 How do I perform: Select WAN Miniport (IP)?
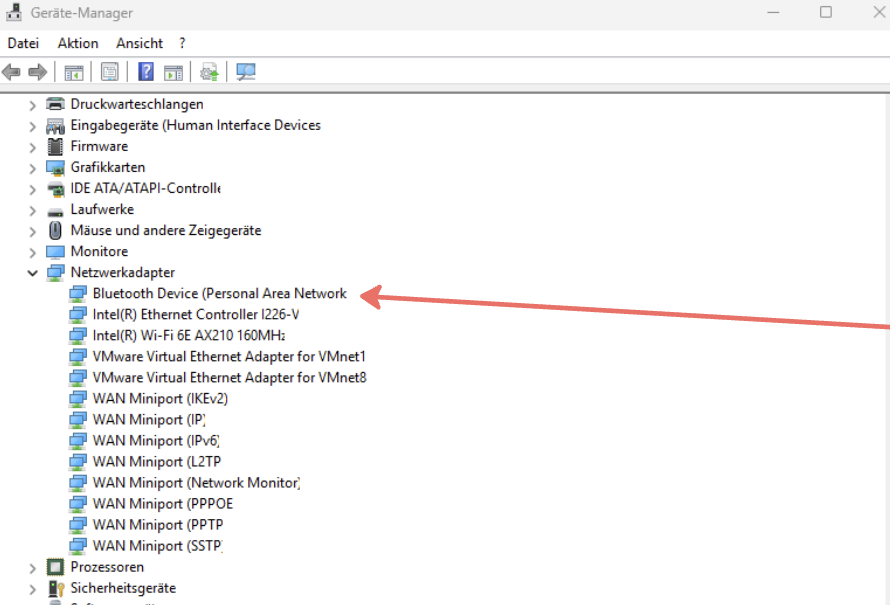(x=149, y=419)
